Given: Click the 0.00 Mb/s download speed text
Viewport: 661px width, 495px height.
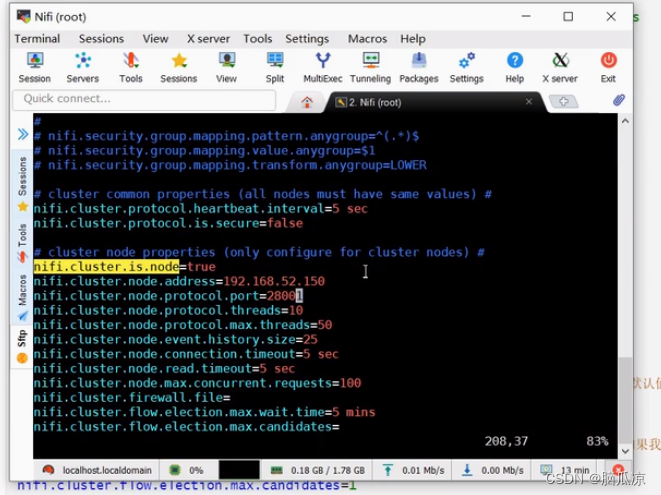Looking at the screenshot, I should pos(502,470).
